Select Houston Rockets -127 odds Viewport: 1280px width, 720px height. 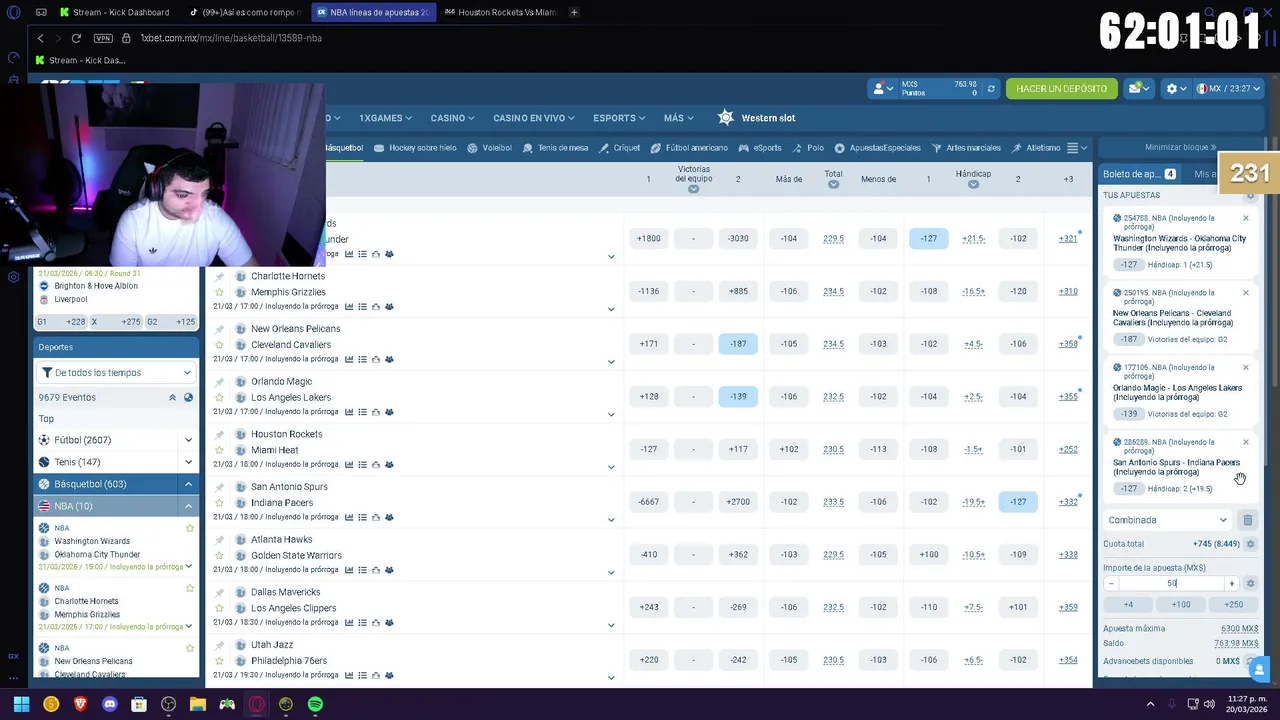click(649, 449)
